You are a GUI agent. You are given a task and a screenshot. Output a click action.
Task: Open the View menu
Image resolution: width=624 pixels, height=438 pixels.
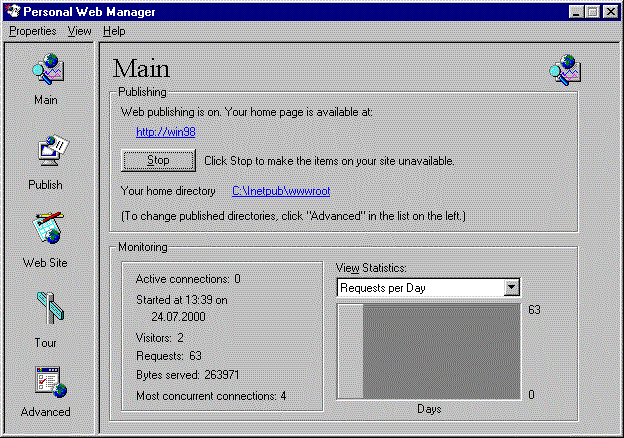(x=79, y=31)
